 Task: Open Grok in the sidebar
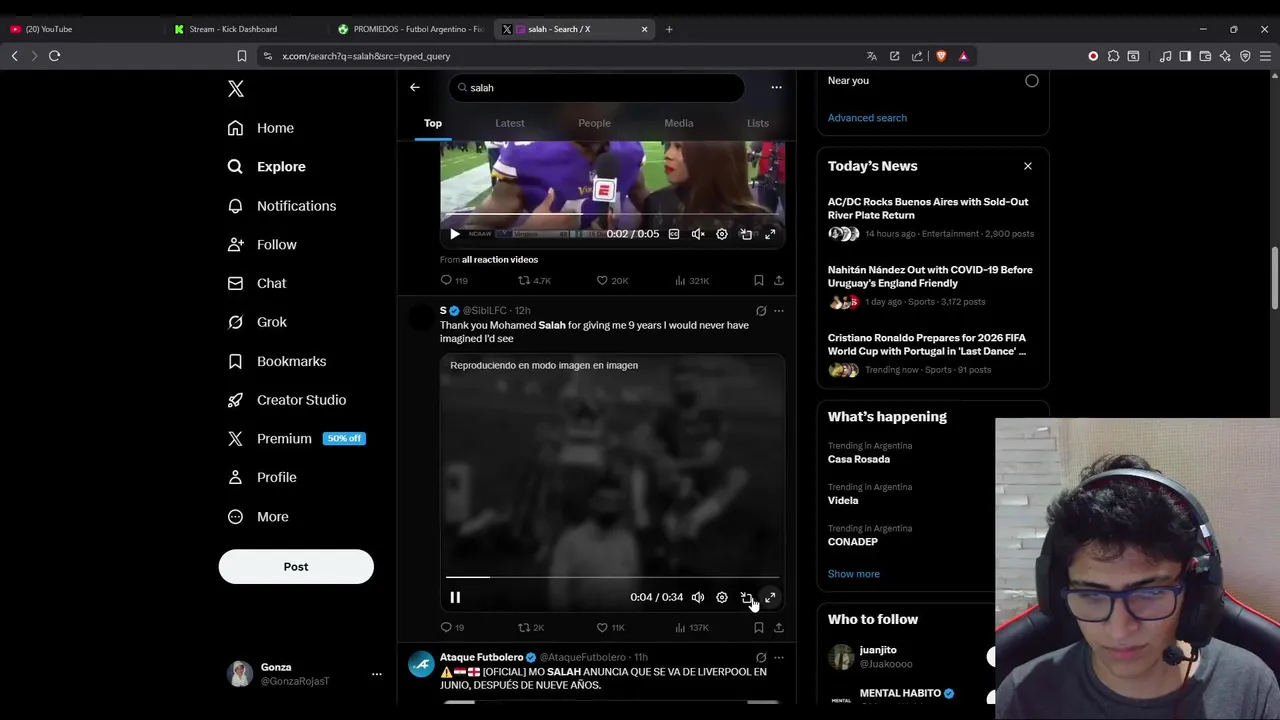coord(257,322)
